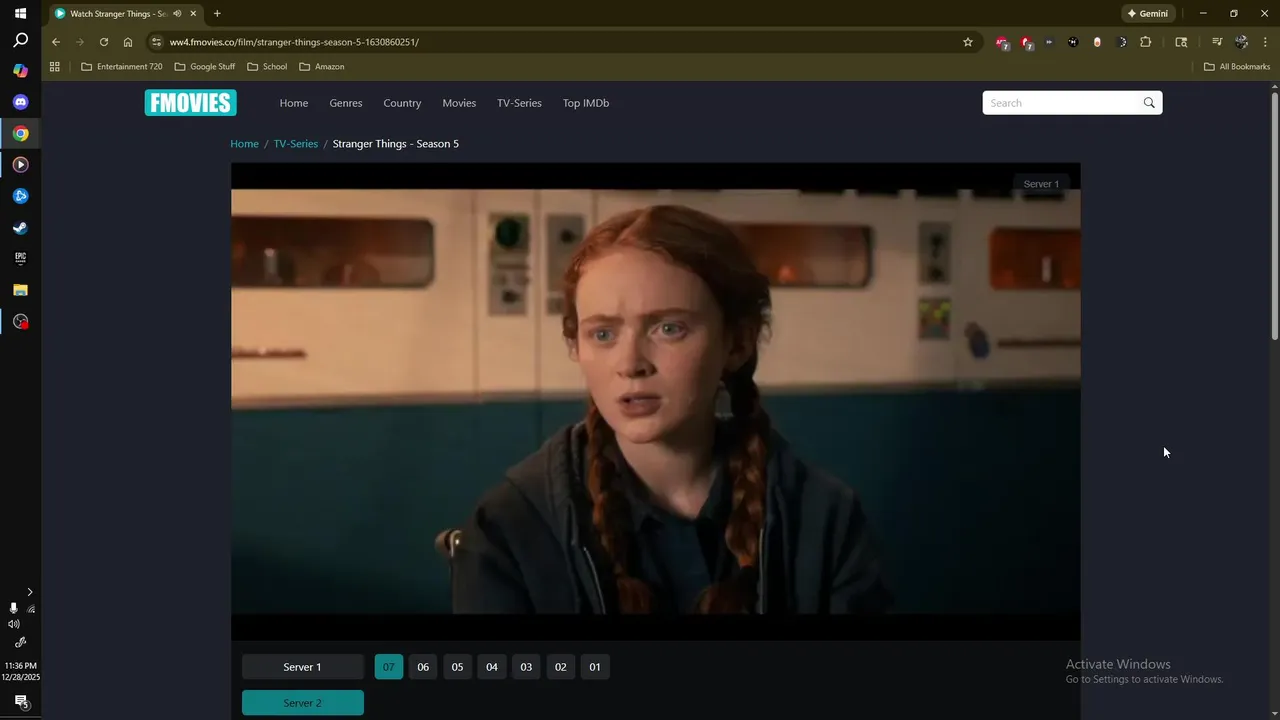Click the page vertical scrollbar
This screenshot has height=720, width=1280.
pyautogui.click(x=1275, y=215)
